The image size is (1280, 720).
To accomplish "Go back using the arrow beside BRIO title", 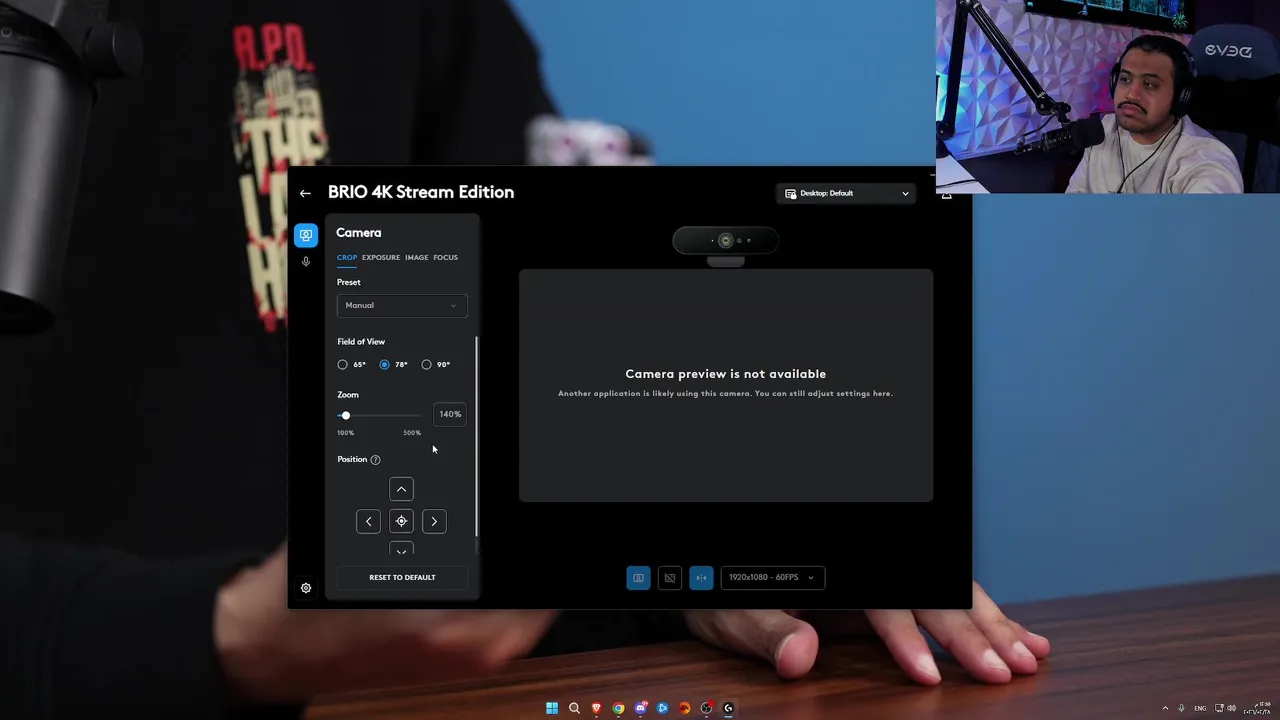I will 305,194.
